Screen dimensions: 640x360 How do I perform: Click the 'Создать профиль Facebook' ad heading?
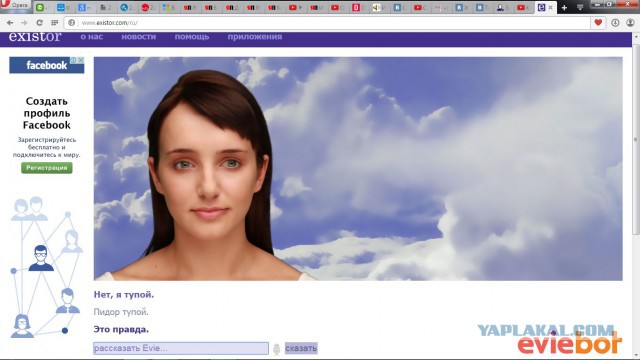point(47,113)
